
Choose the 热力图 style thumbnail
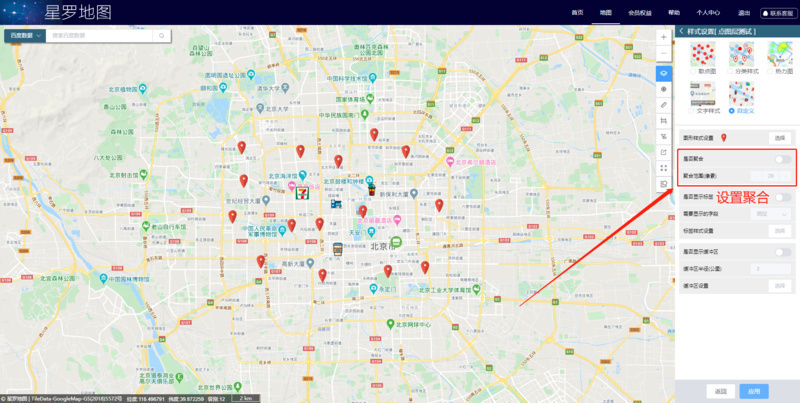click(x=780, y=54)
